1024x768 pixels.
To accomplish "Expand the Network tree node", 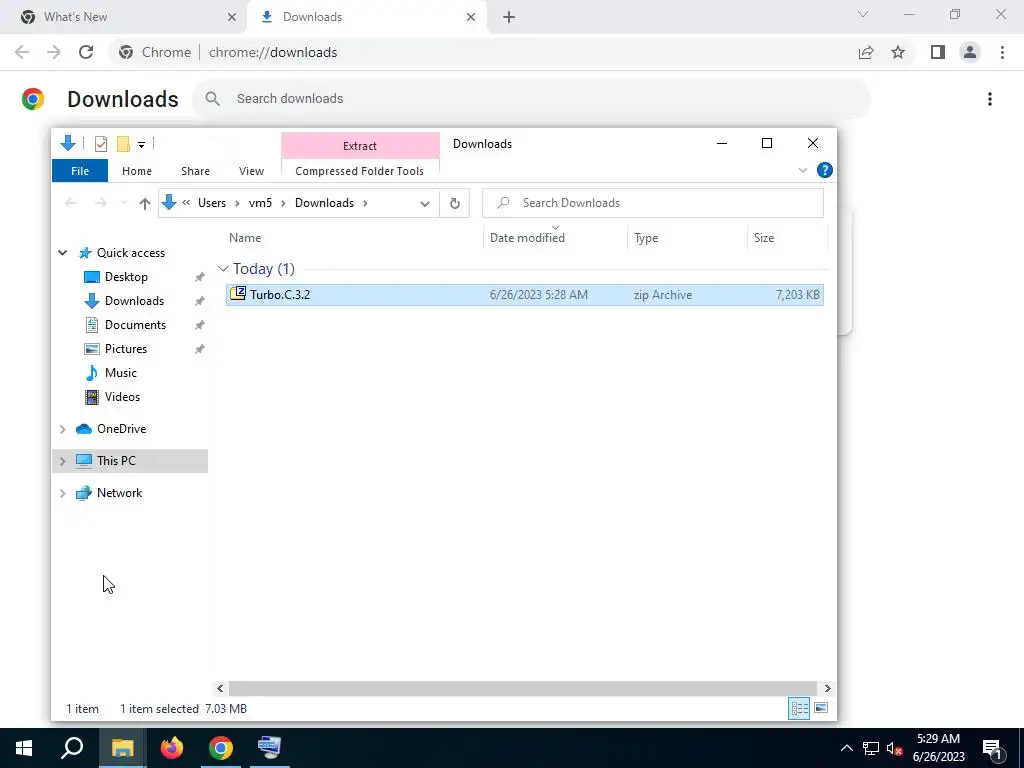I will click(63, 493).
